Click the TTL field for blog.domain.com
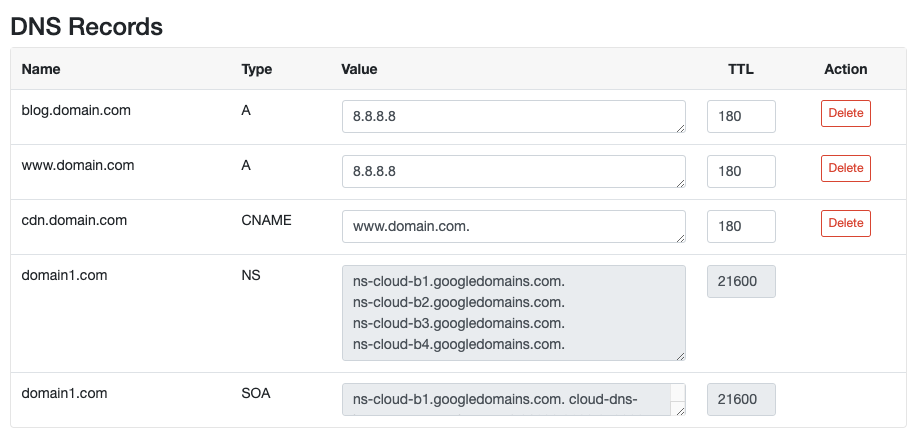This screenshot has height=446, width=918. point(741,116)
